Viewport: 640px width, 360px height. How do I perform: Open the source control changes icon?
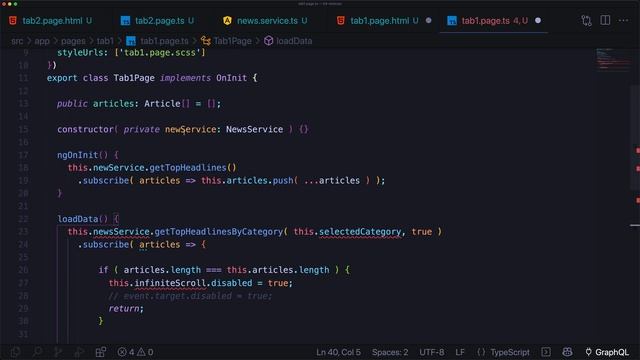(587, 20)
